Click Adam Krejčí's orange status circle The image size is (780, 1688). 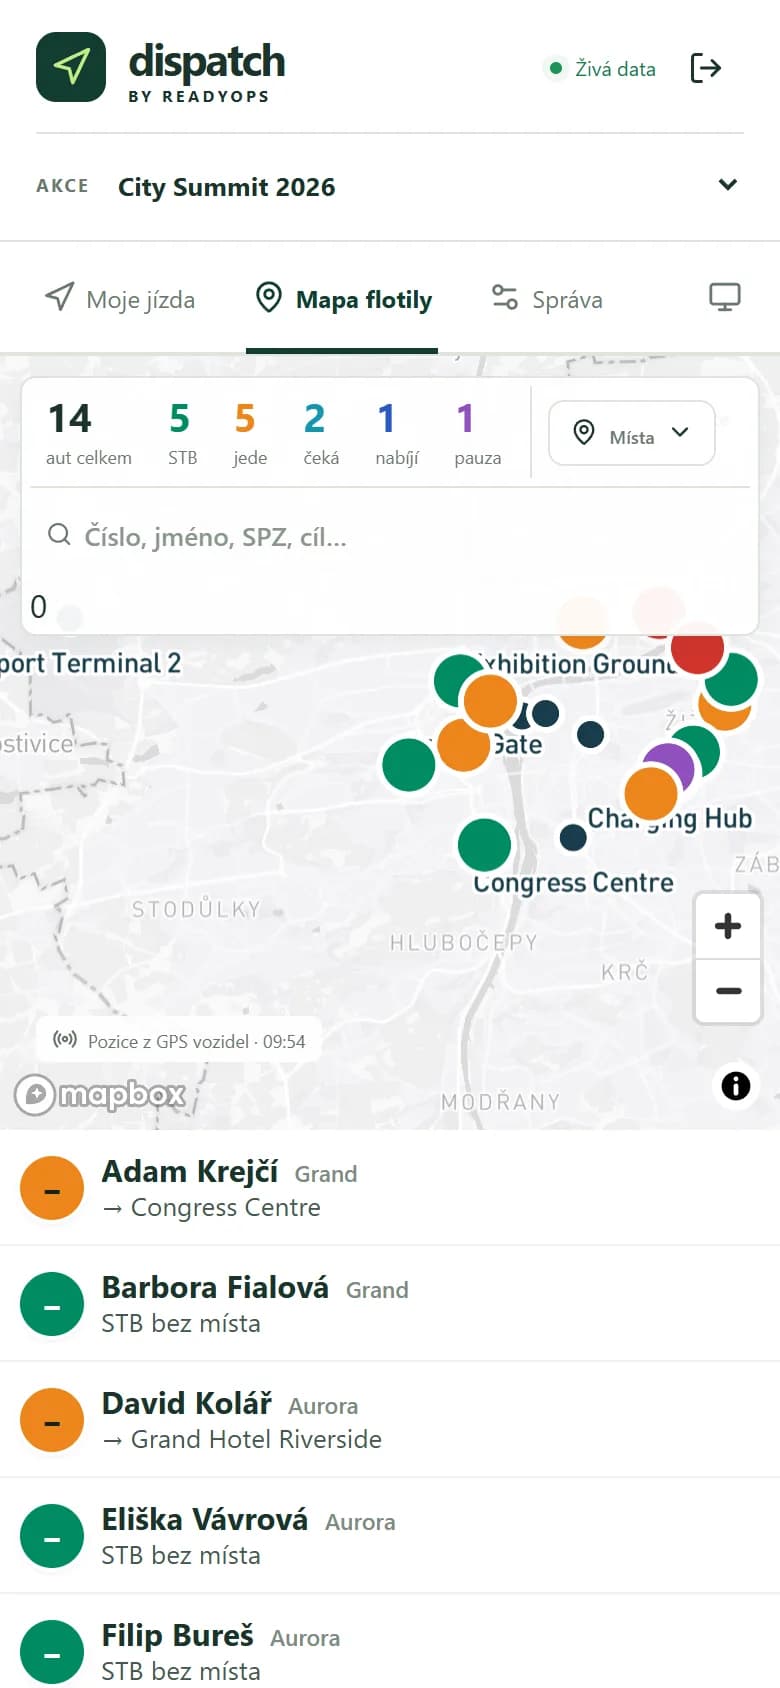[52, 1188]
